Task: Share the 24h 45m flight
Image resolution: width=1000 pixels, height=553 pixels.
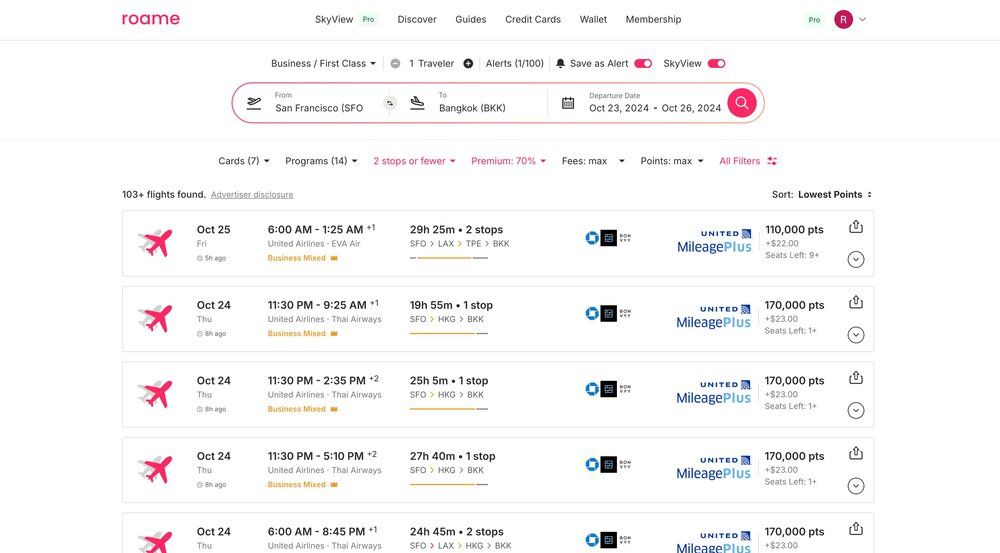Action: 856,528
